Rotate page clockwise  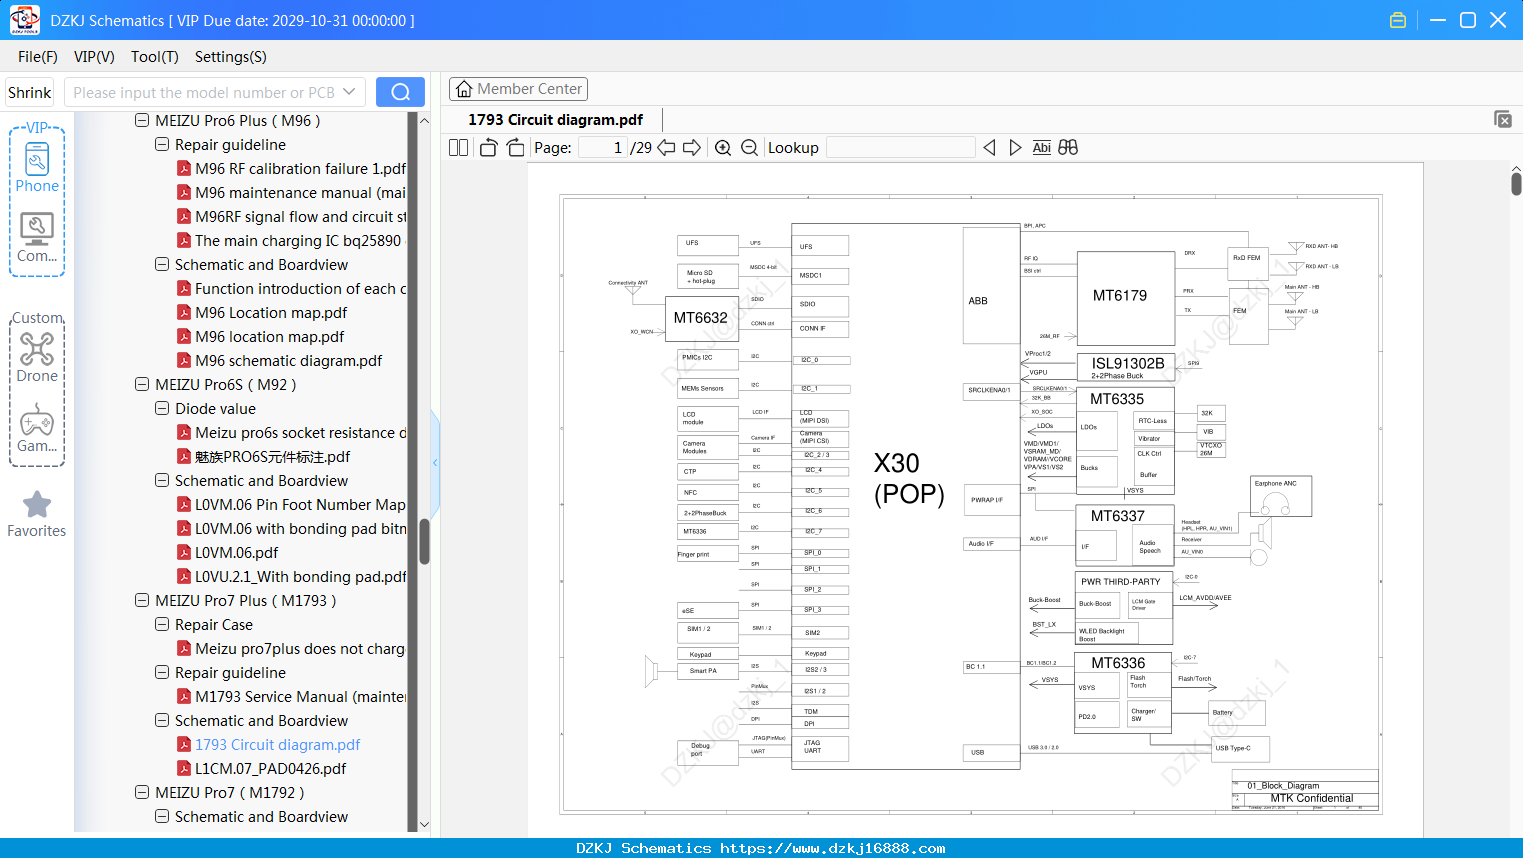tap(515, 147)
